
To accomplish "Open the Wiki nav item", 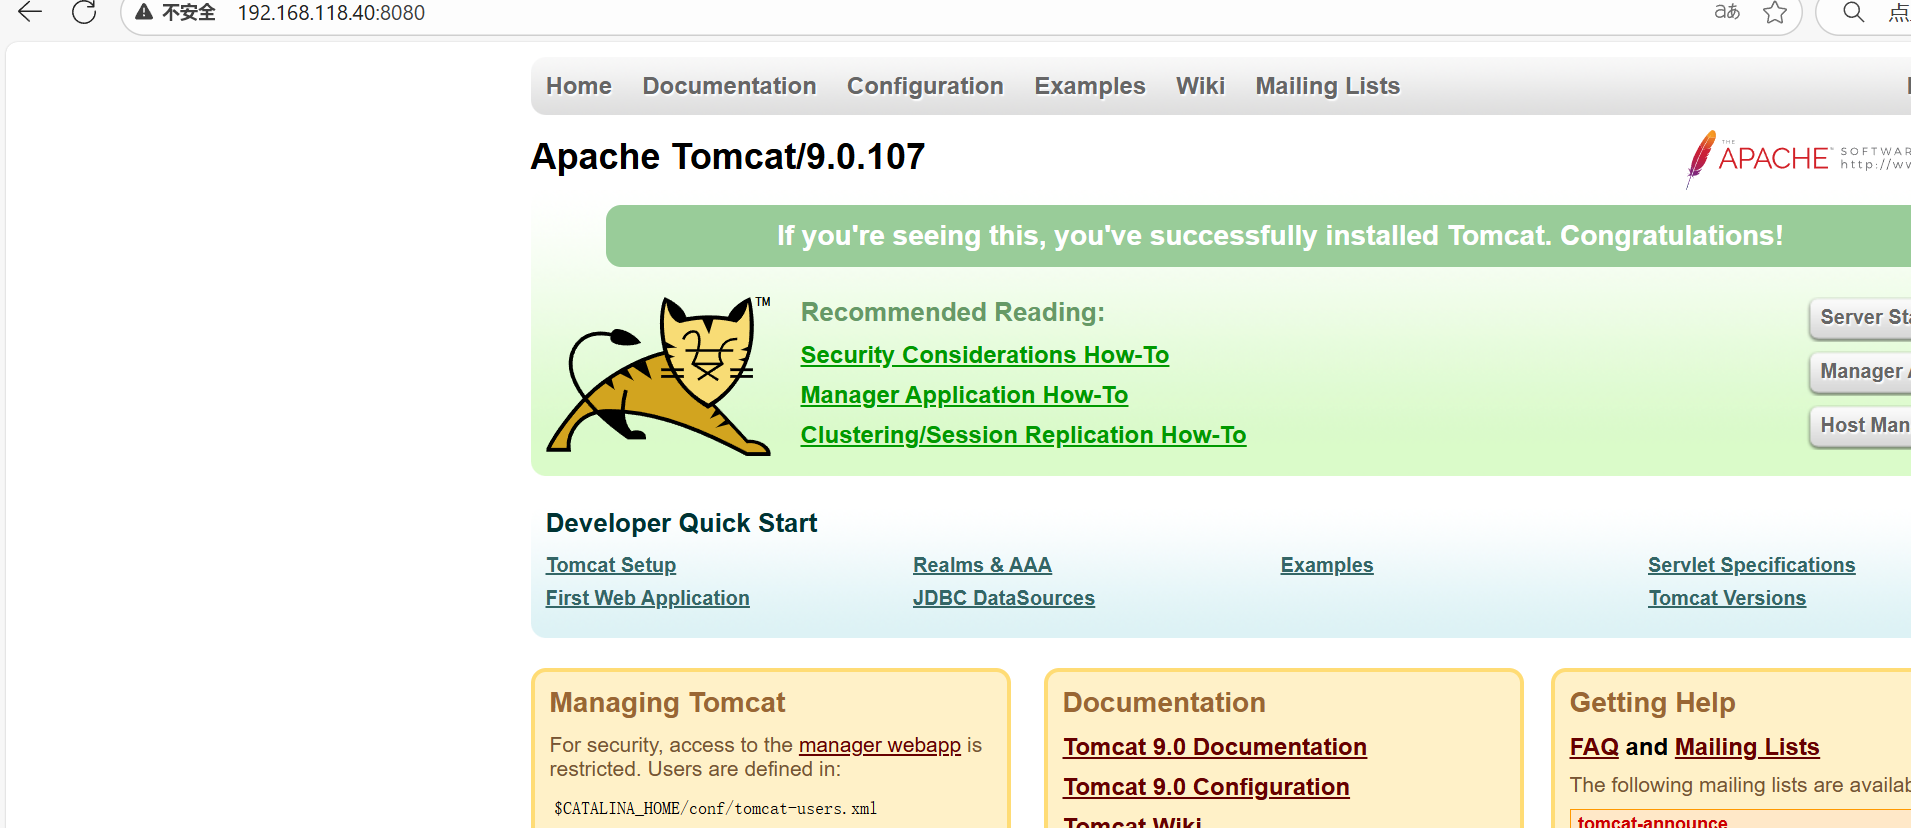I will [1200, 86].
